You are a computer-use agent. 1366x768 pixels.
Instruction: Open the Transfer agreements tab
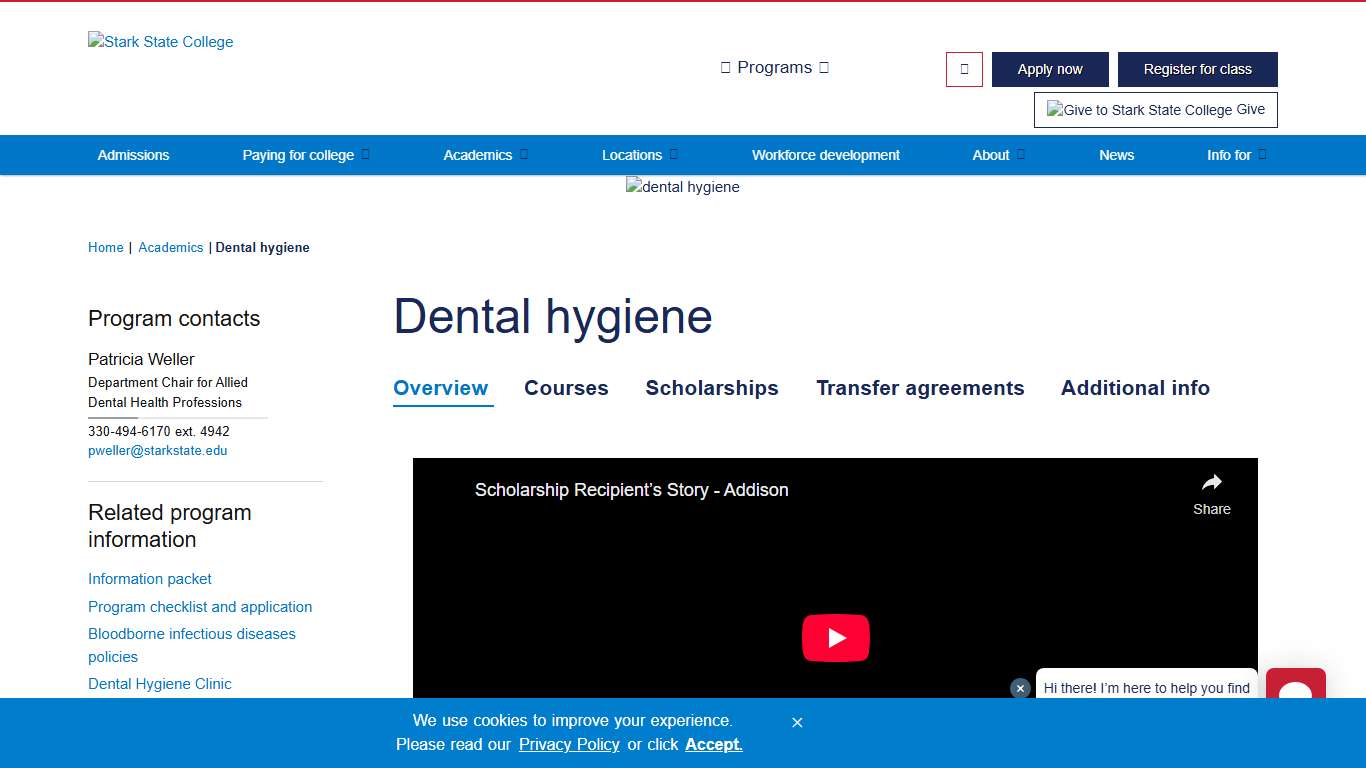pyautogui.click(x=920, y=388)
